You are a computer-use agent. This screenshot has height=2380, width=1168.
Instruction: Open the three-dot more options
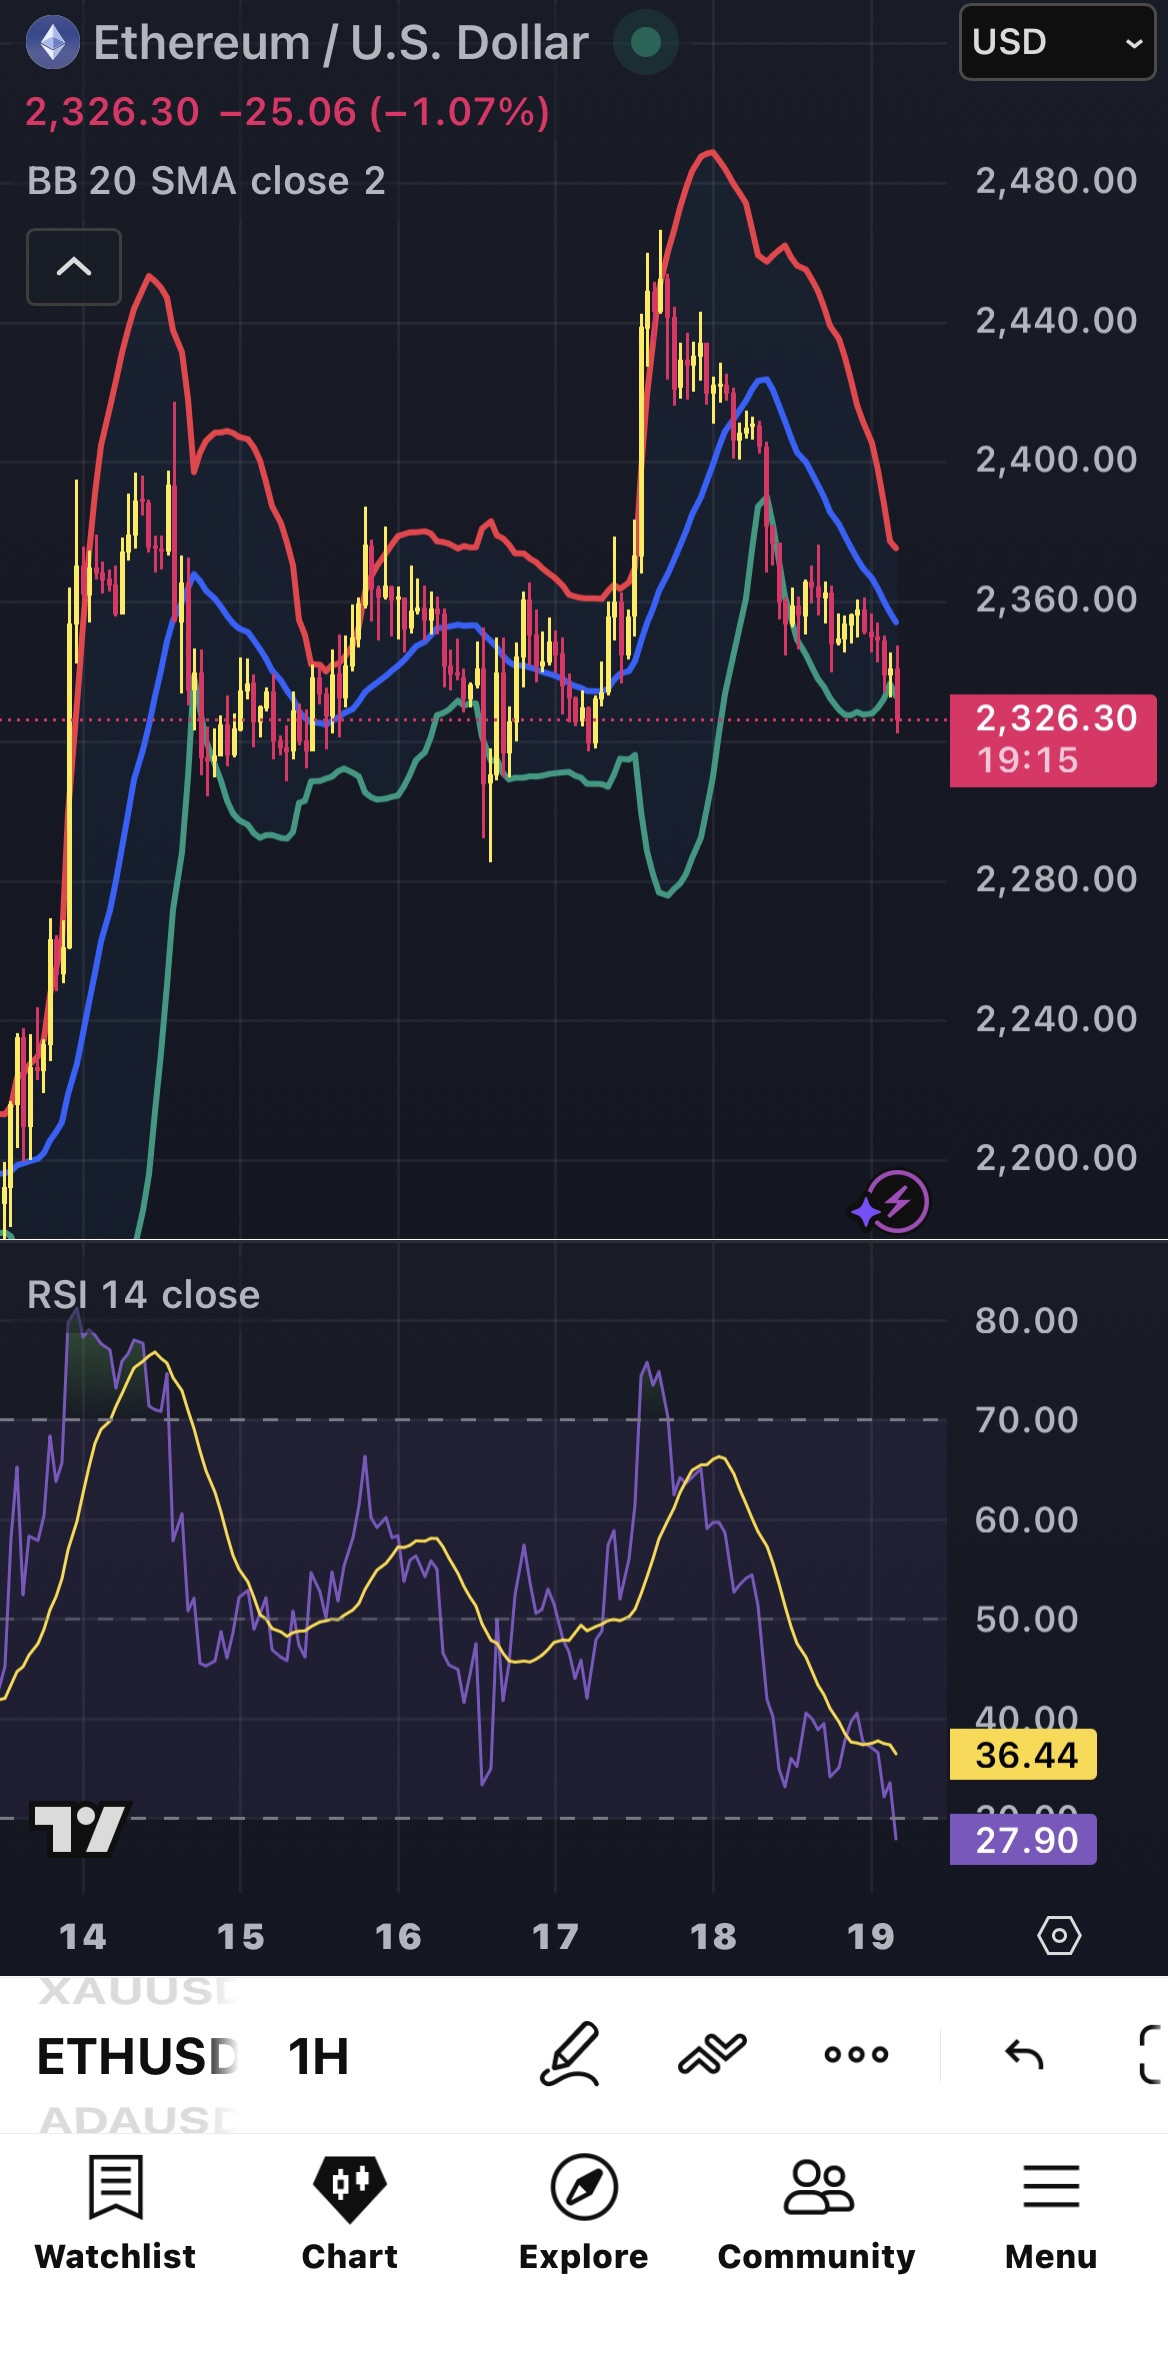856,2055
